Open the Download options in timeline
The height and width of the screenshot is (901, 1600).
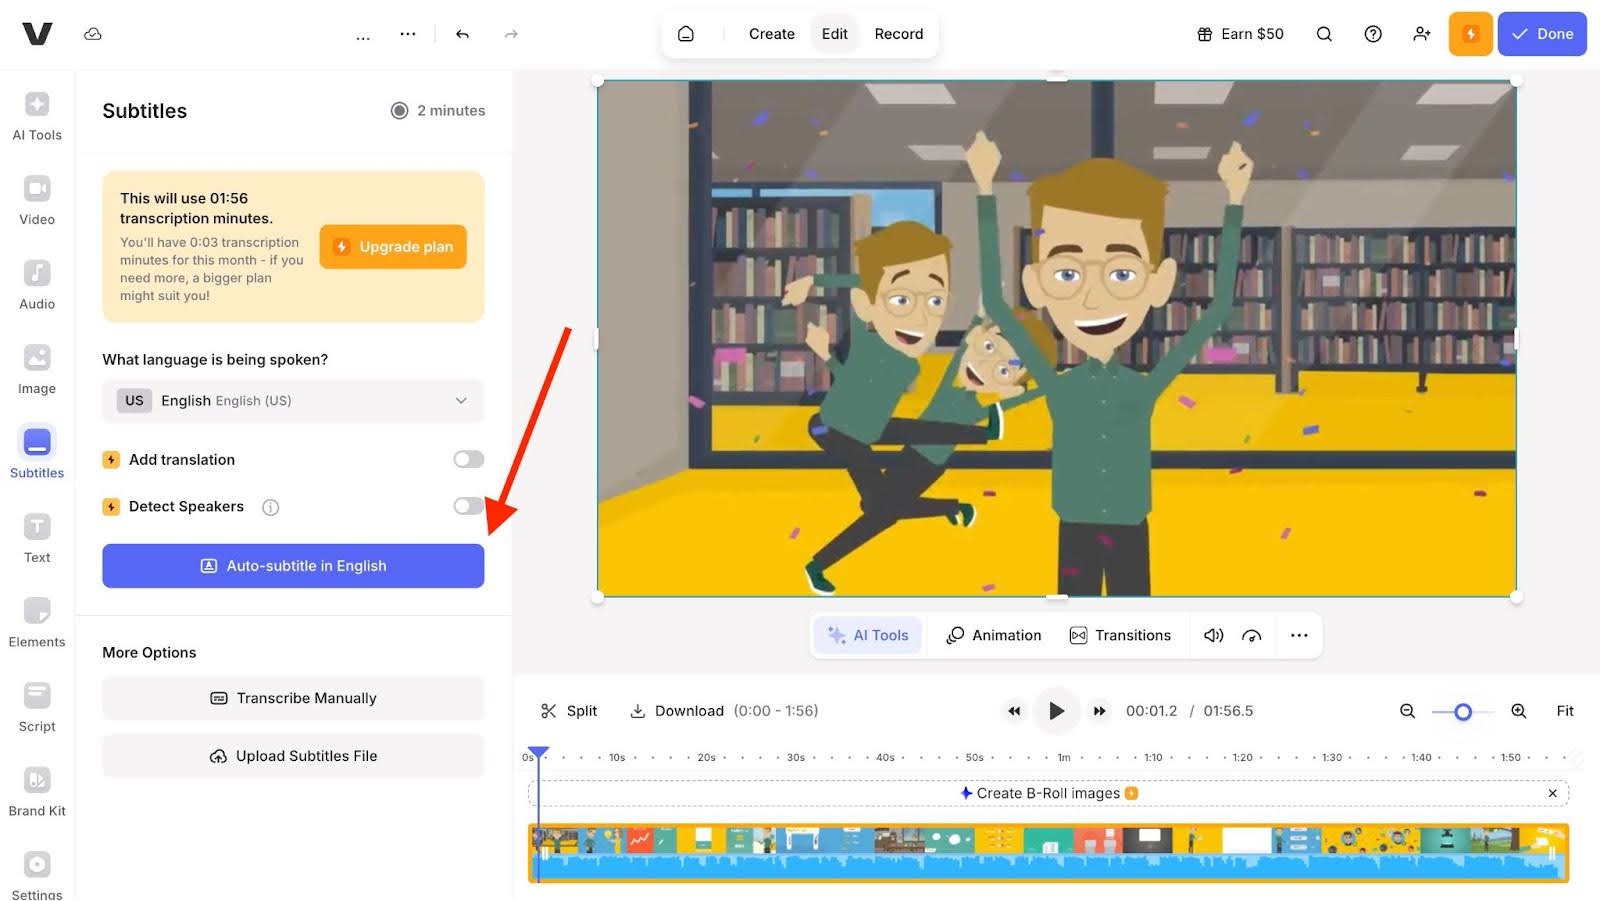click(677, 711)
